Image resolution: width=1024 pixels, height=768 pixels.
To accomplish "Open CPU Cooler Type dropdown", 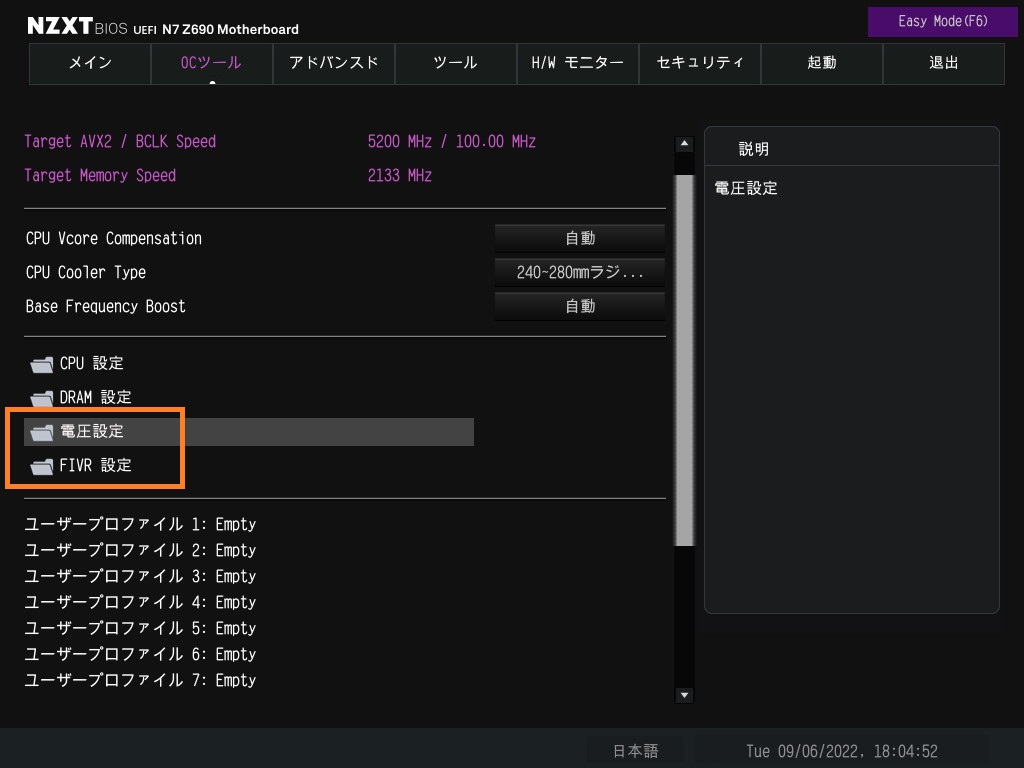I will pos(579,272).
